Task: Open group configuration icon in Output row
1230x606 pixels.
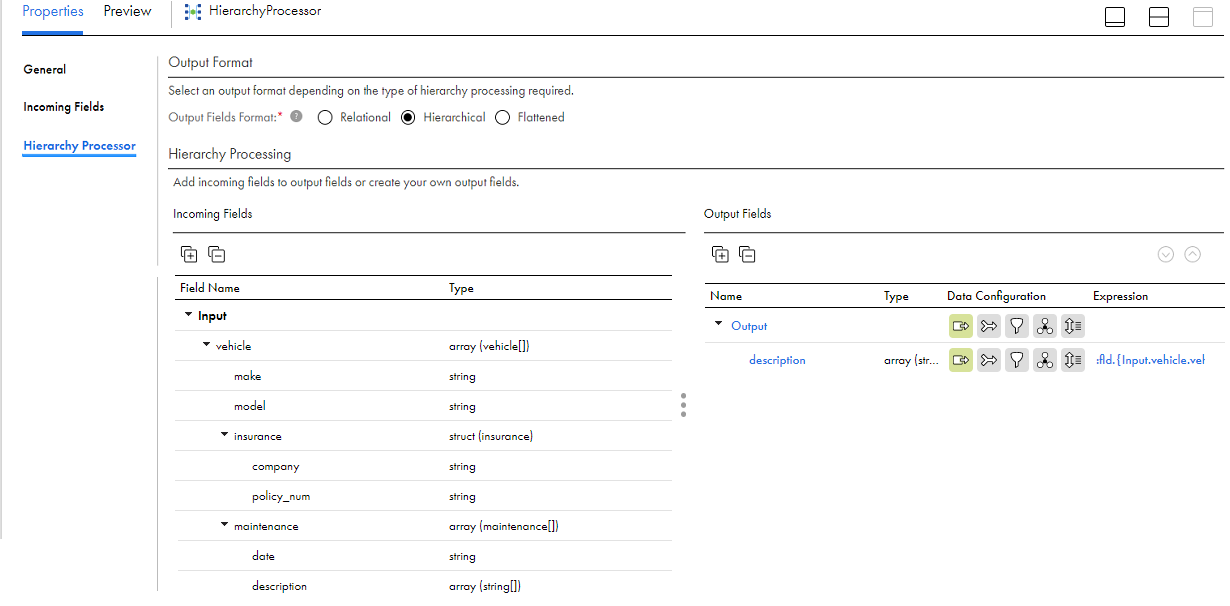Action: click(1045, 326)
